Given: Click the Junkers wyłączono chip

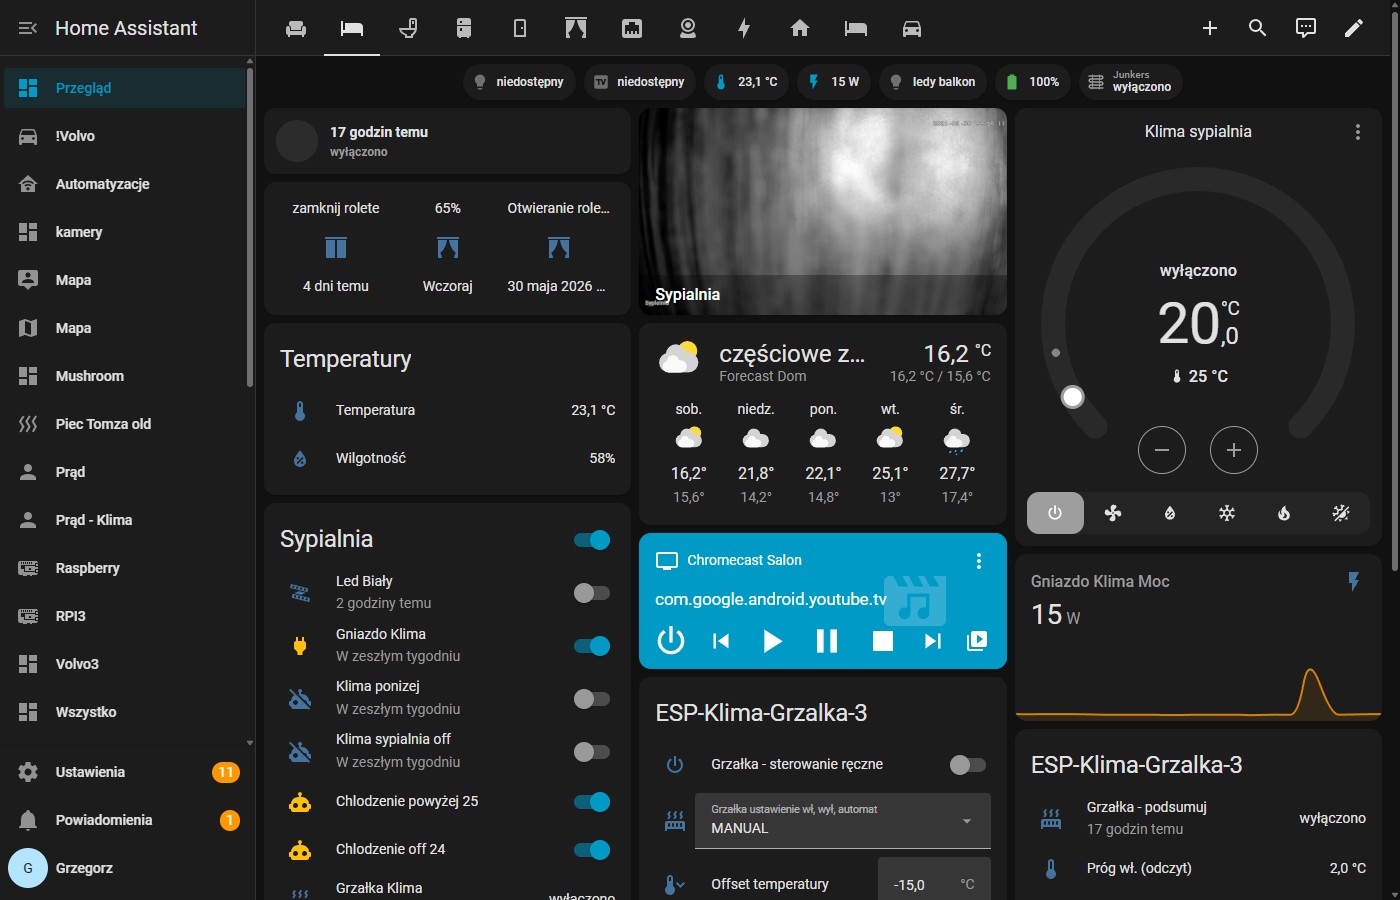Looking at the screenshot, I should tap(1131, 82).
